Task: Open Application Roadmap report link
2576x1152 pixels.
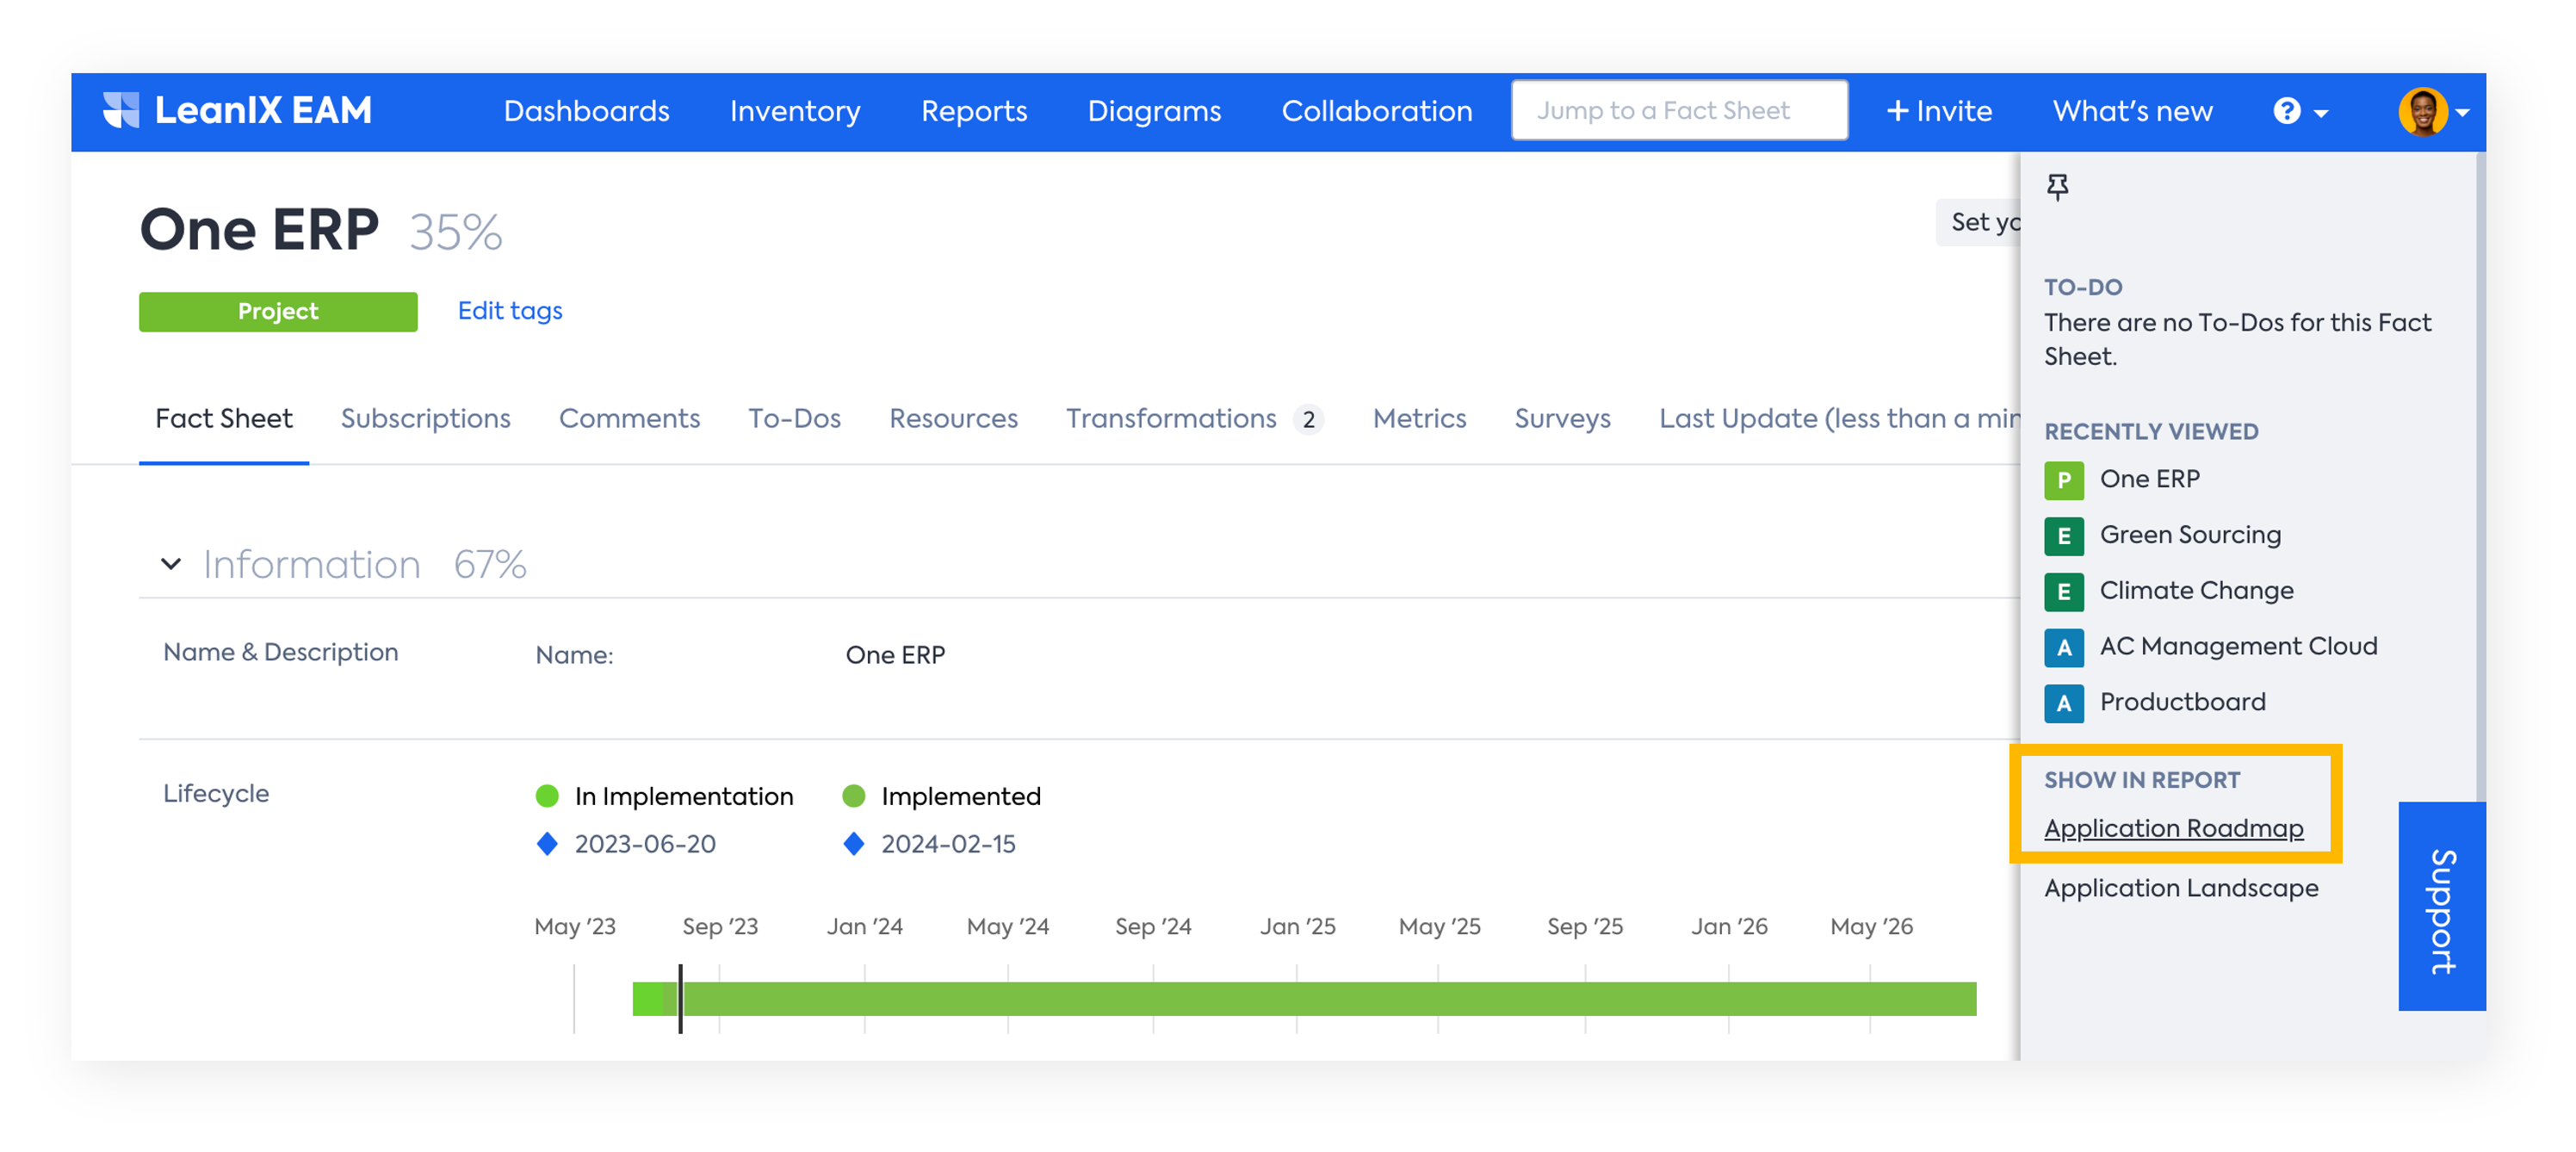Action: pyautogui.click(x=2173, y=829)
